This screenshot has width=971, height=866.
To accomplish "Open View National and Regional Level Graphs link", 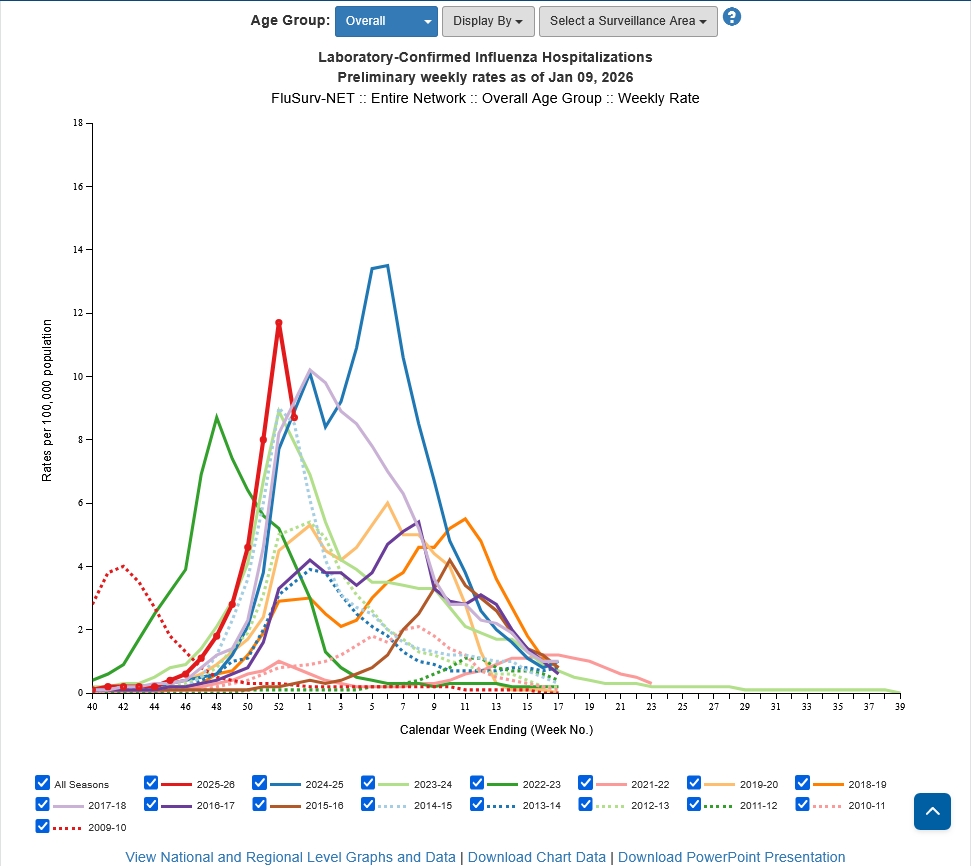I will [290, 857].
